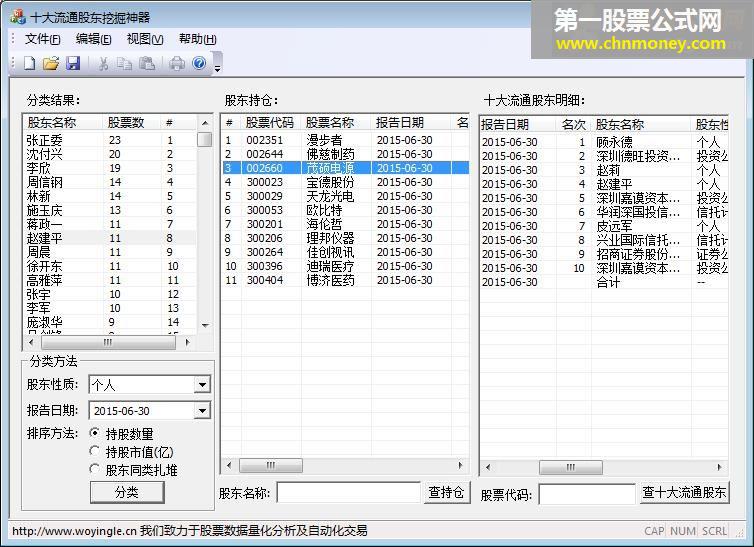Screen dimensions: 754x547
Task: Click the 名次 column header in 明细 list
Action: pos(574,124)
